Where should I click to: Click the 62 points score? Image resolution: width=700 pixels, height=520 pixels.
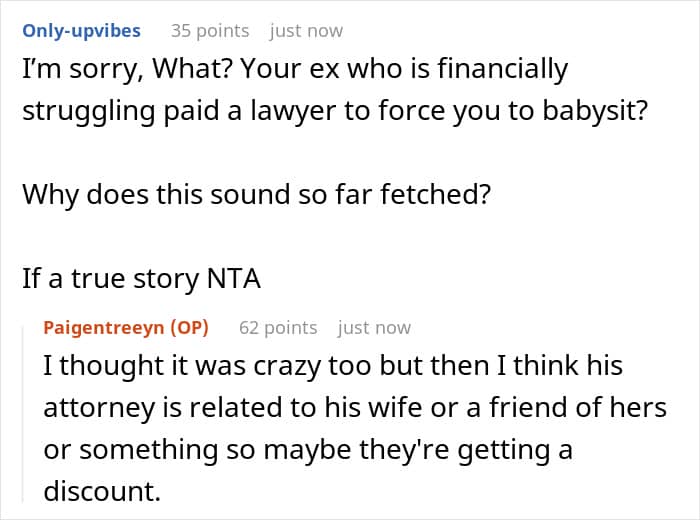coord(278,327)
